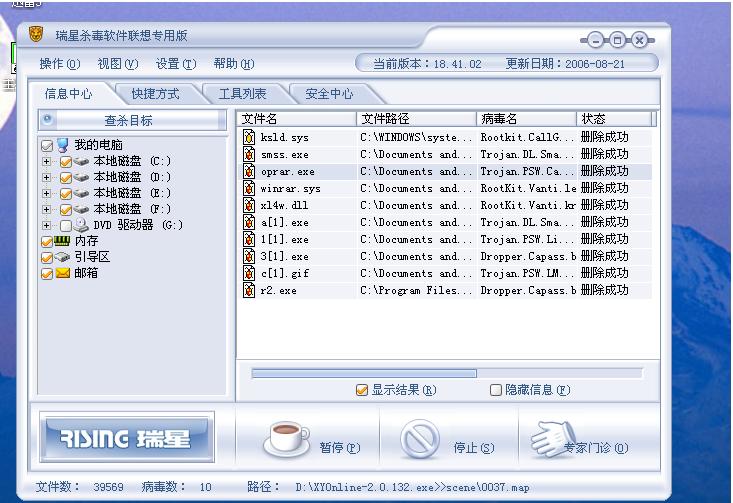Click the virus file icon for ksld.sys
The height and width of the screenshot is (503, 733).
point(249,137)
